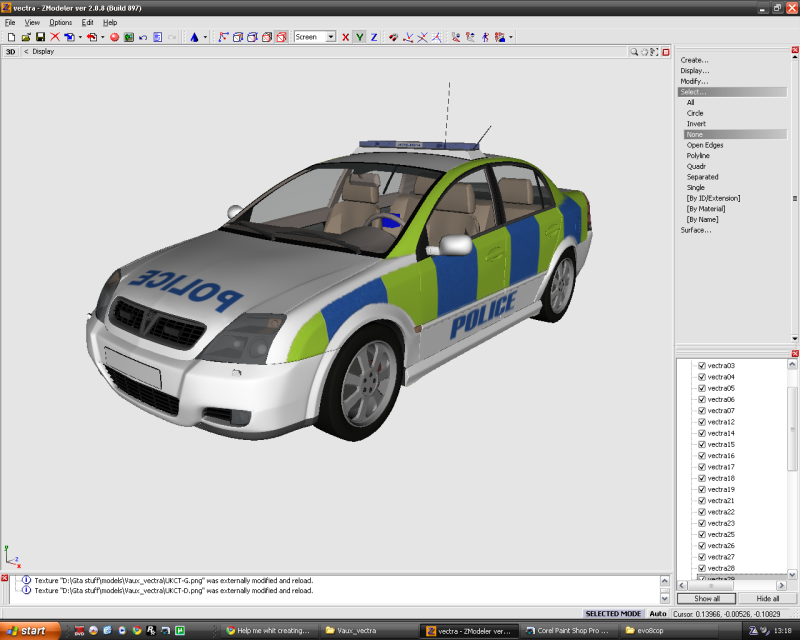
Task: Click the walking figure icon
Action: 485,37
